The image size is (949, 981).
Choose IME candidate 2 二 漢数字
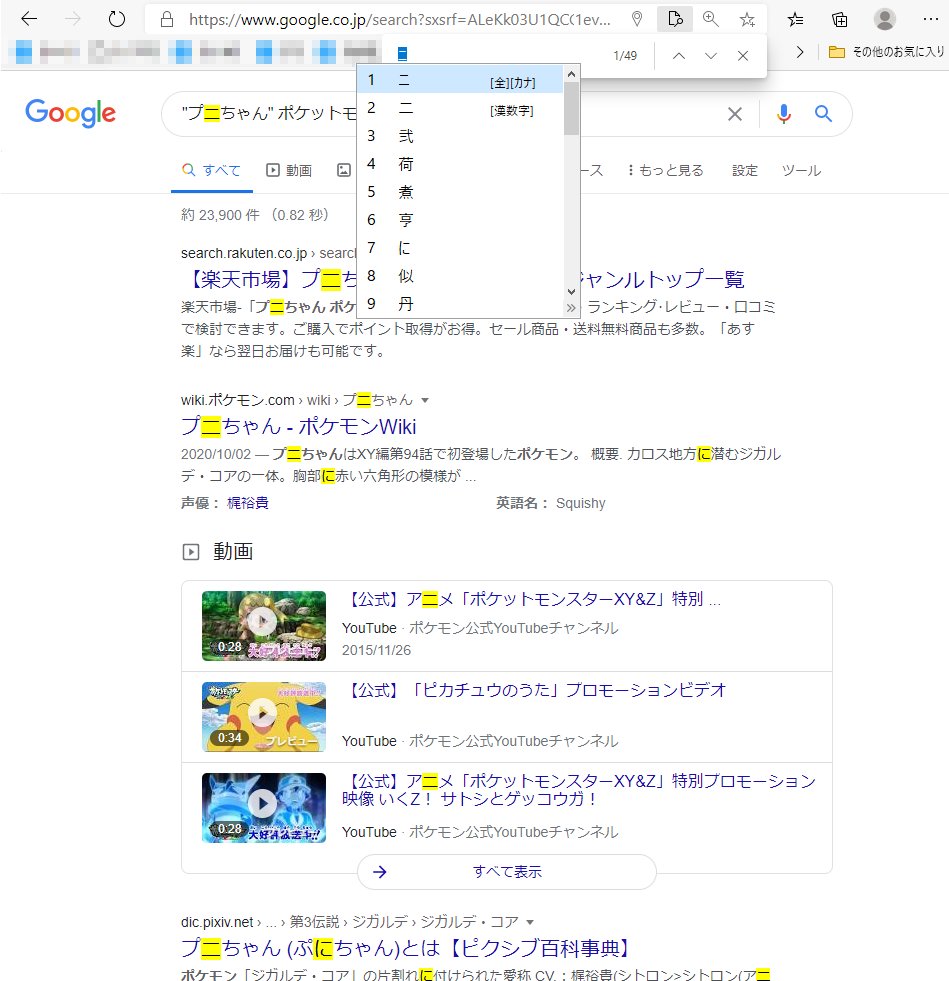pyautogui.click(x=460, y=108)
